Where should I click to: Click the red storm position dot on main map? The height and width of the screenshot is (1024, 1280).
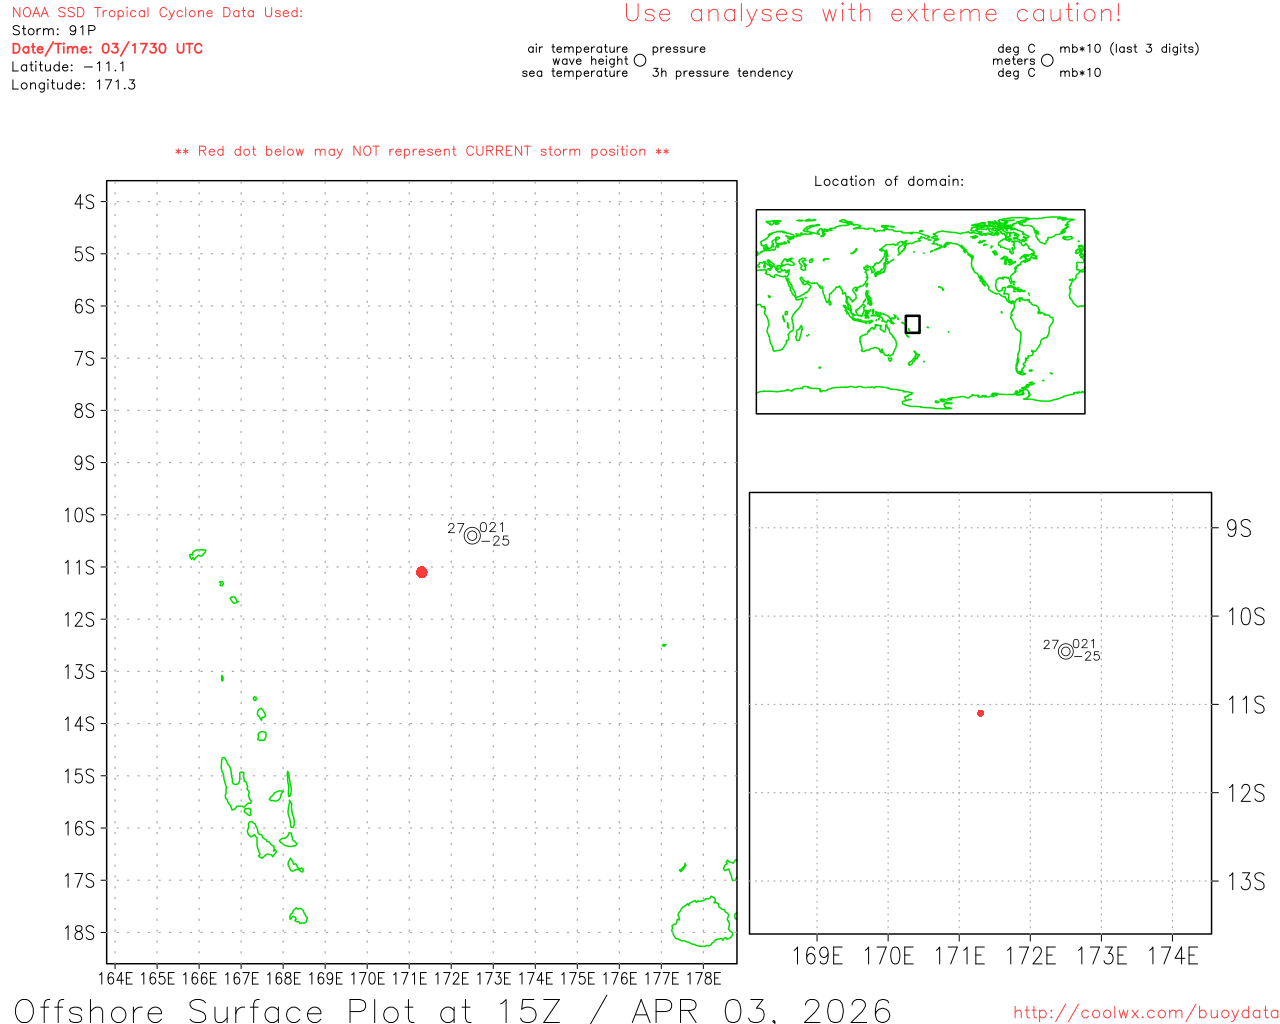pyautogui.click(x=422, y=572)
